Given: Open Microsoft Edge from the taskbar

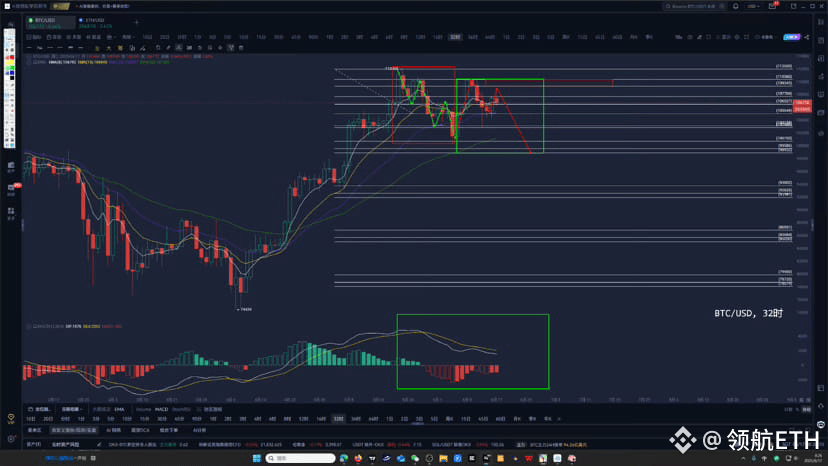Looking at the screenshot, I should click(x=344, y=458).
